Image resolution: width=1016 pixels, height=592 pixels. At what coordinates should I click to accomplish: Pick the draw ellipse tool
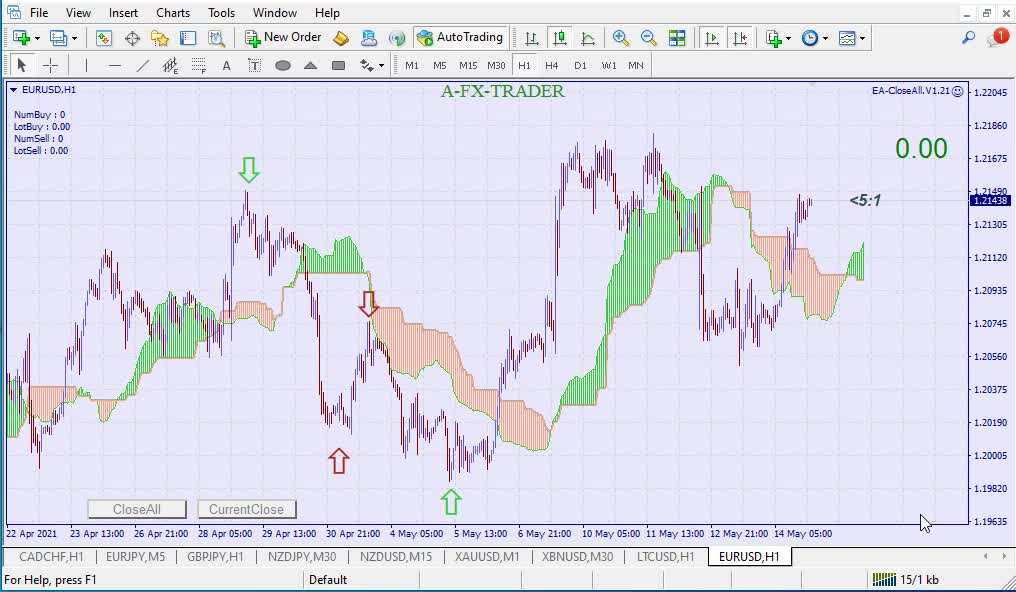pos(283,66)
